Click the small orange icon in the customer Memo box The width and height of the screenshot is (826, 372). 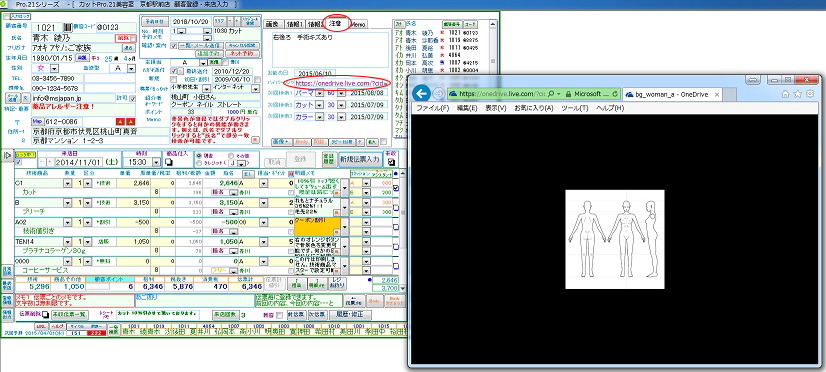click(255, 140)
